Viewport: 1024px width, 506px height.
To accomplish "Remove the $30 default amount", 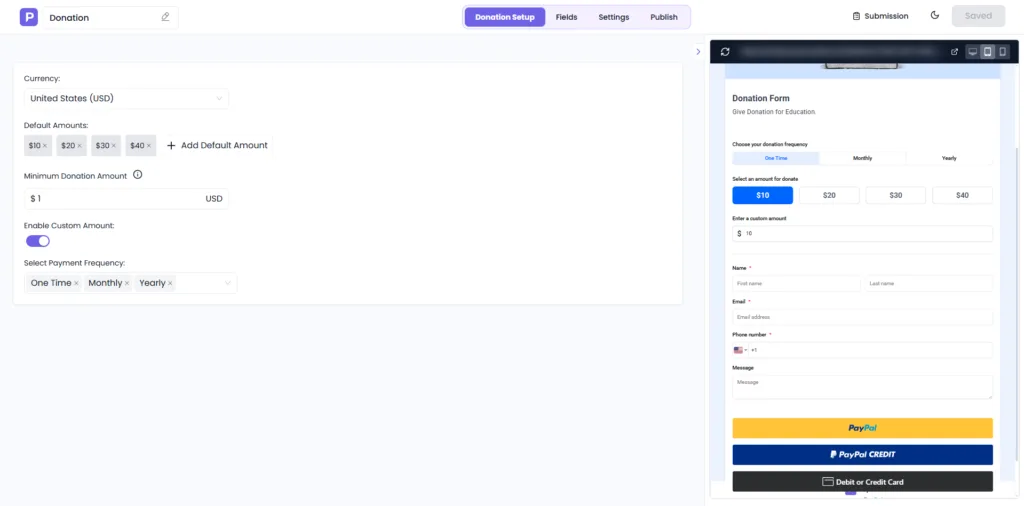I will (114, 146).
